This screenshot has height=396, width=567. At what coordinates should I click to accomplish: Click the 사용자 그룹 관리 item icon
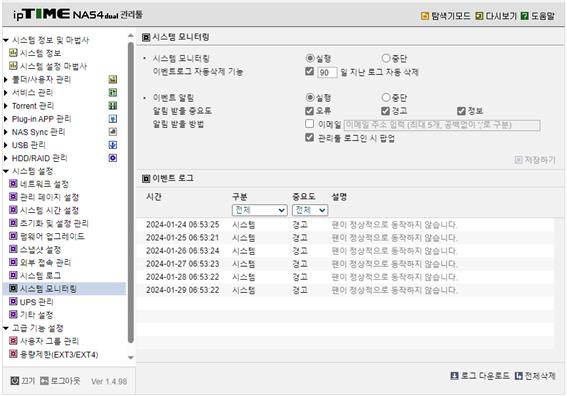(x=13, y=341)
